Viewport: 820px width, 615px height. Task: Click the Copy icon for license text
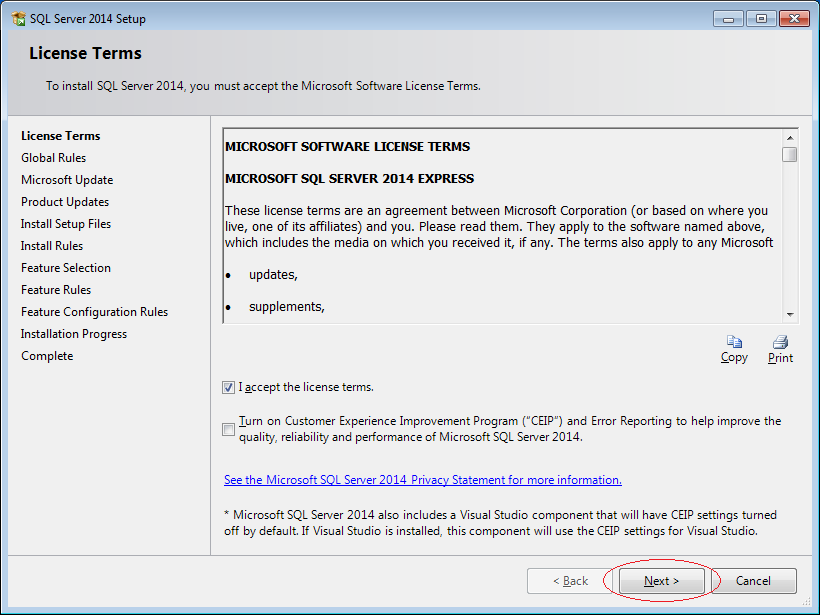[x=734, y=342]
